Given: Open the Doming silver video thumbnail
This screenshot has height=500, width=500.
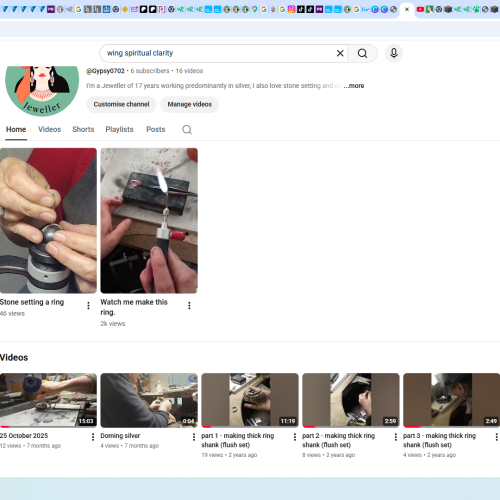Looking at the screenshot, I should pyautogui.click(x=149, y=400).
